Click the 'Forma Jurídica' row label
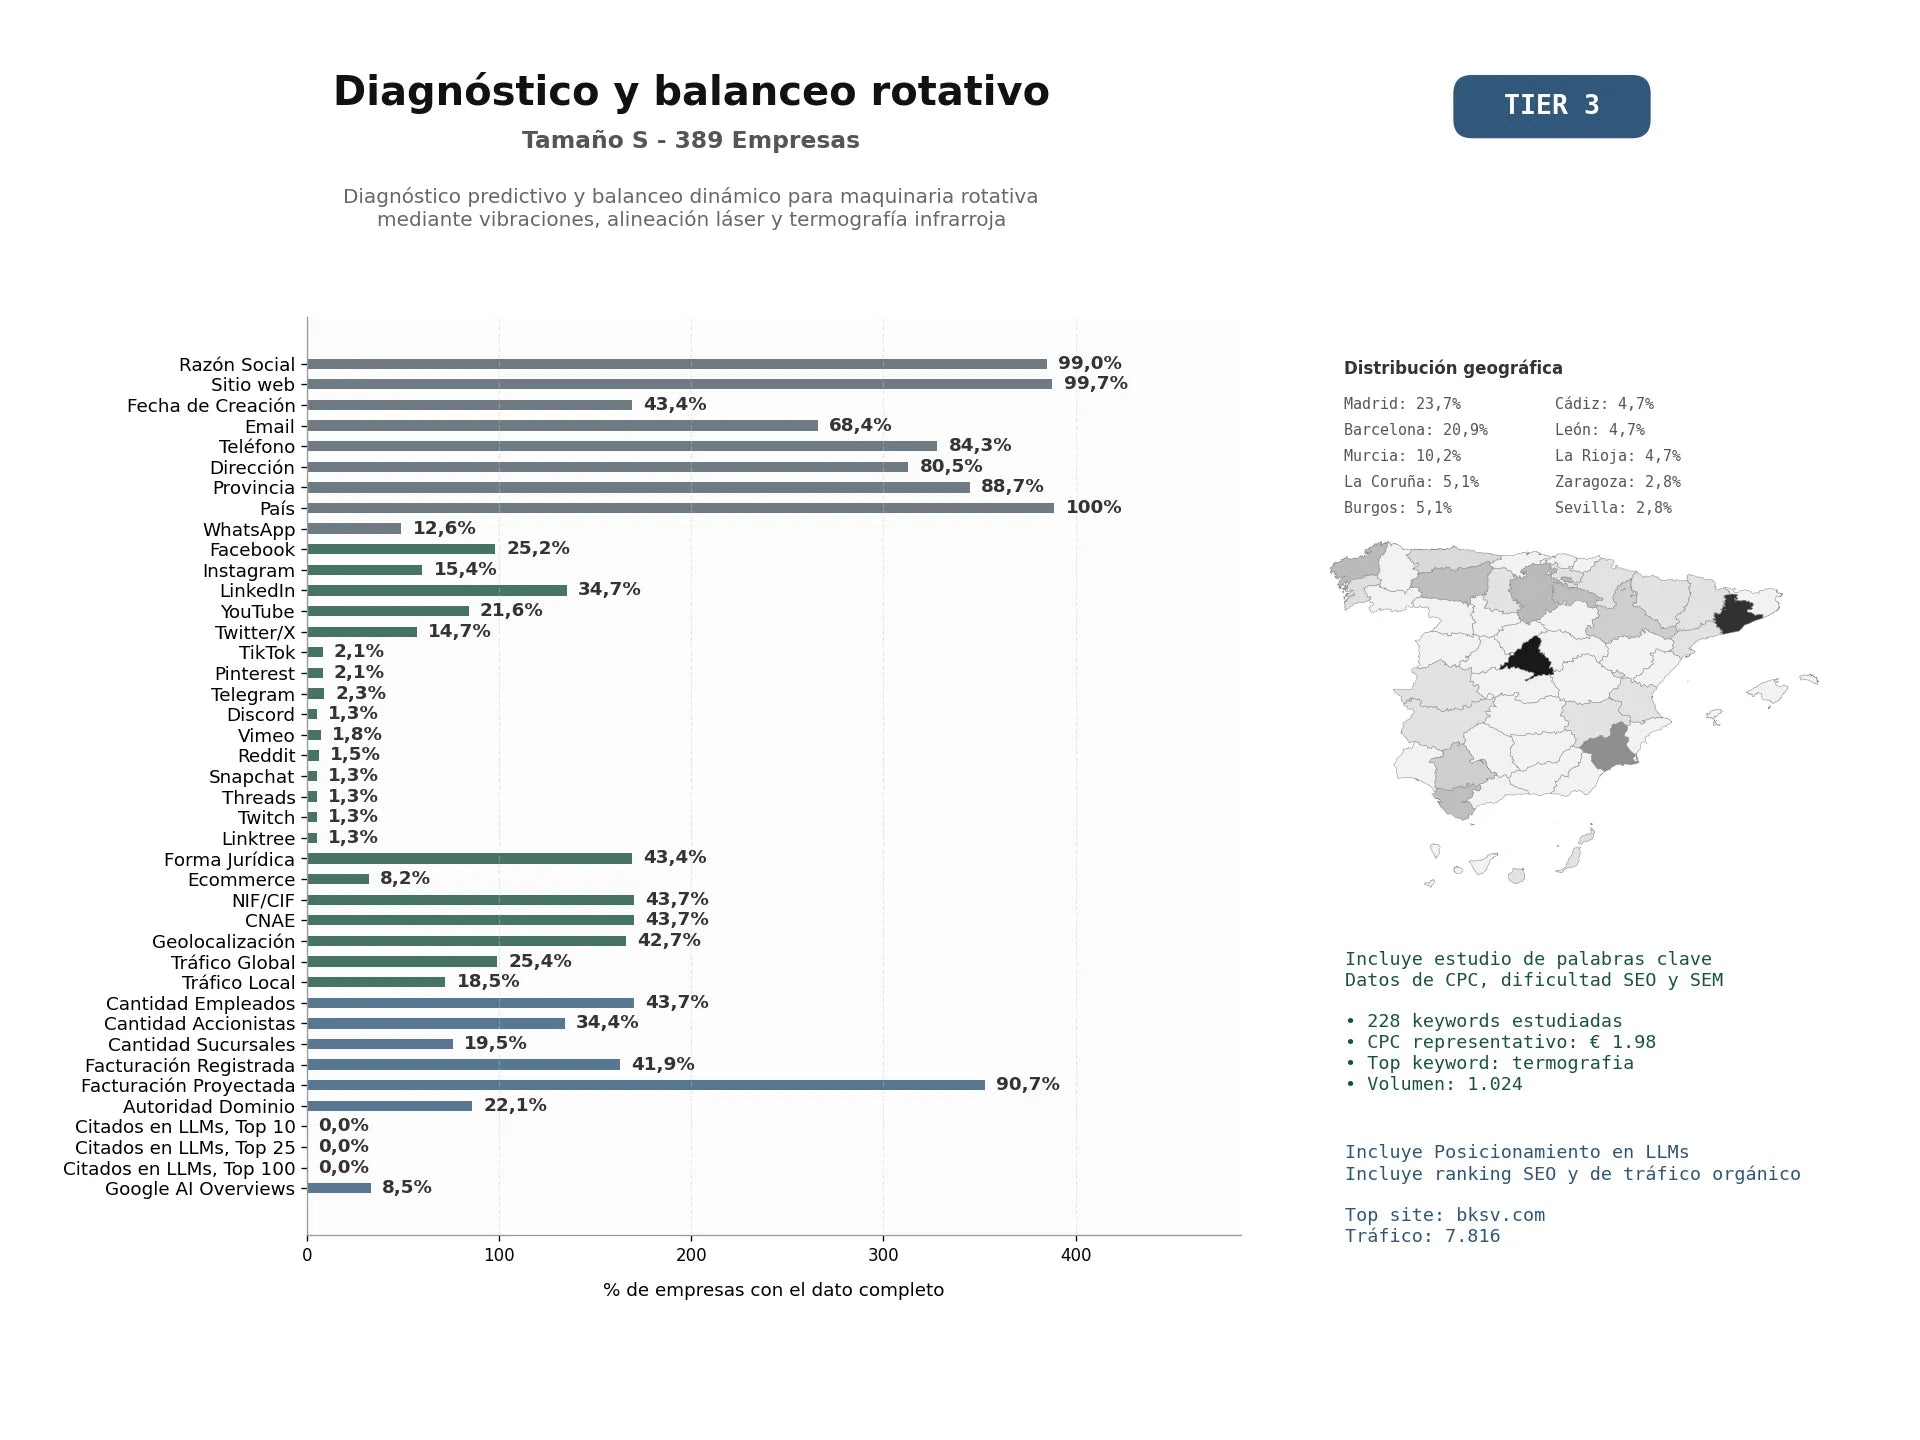 230,860
